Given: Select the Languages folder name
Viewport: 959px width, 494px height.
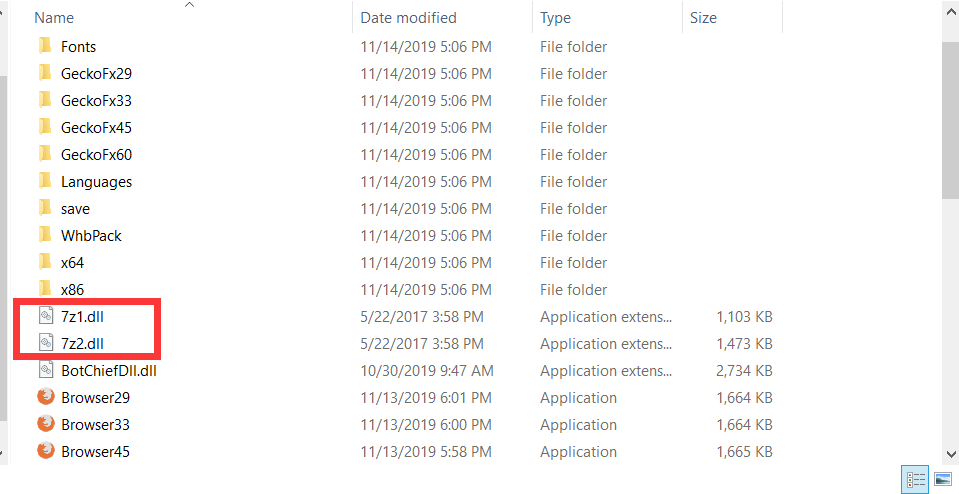Looking at the screenshot, I should coord(96,182).
